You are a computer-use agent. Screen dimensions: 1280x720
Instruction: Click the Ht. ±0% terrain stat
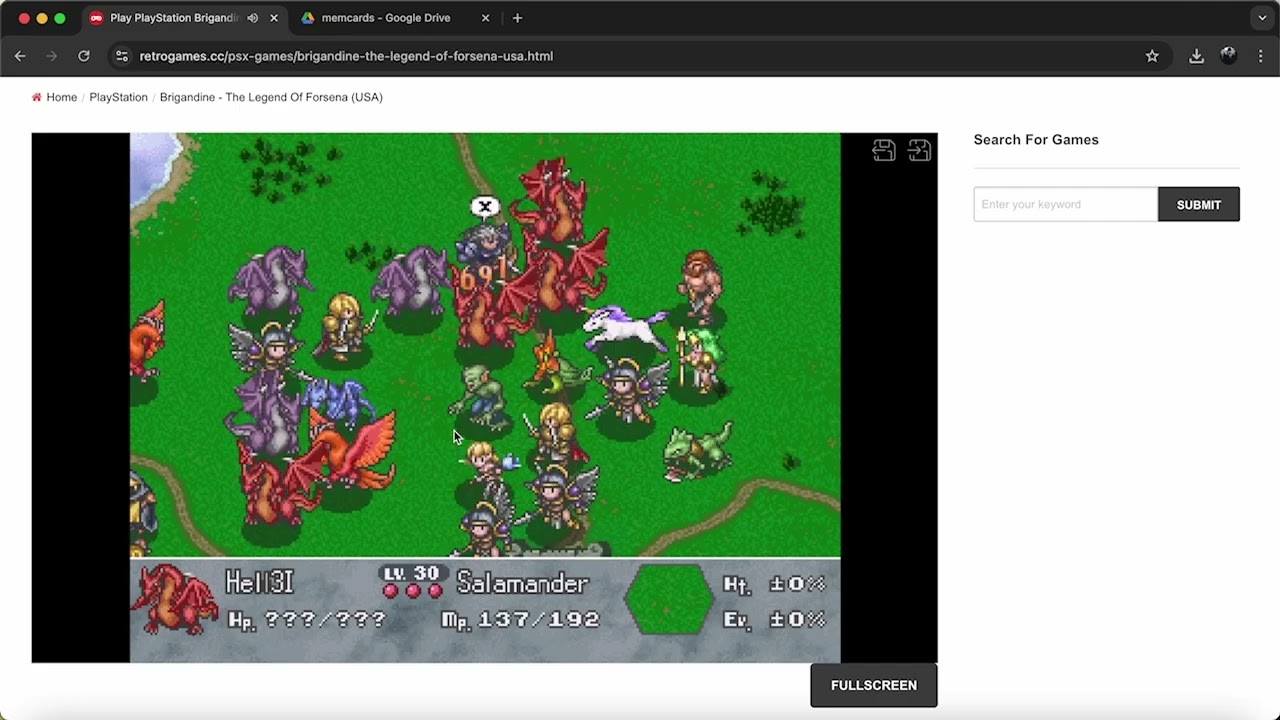click(x=775, y=584)
